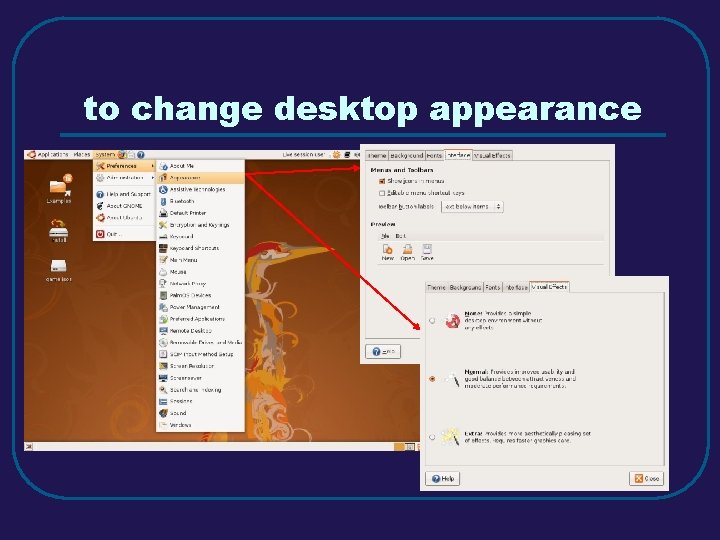Switch to Visual Effects tab in Interface window

point(492,156)
